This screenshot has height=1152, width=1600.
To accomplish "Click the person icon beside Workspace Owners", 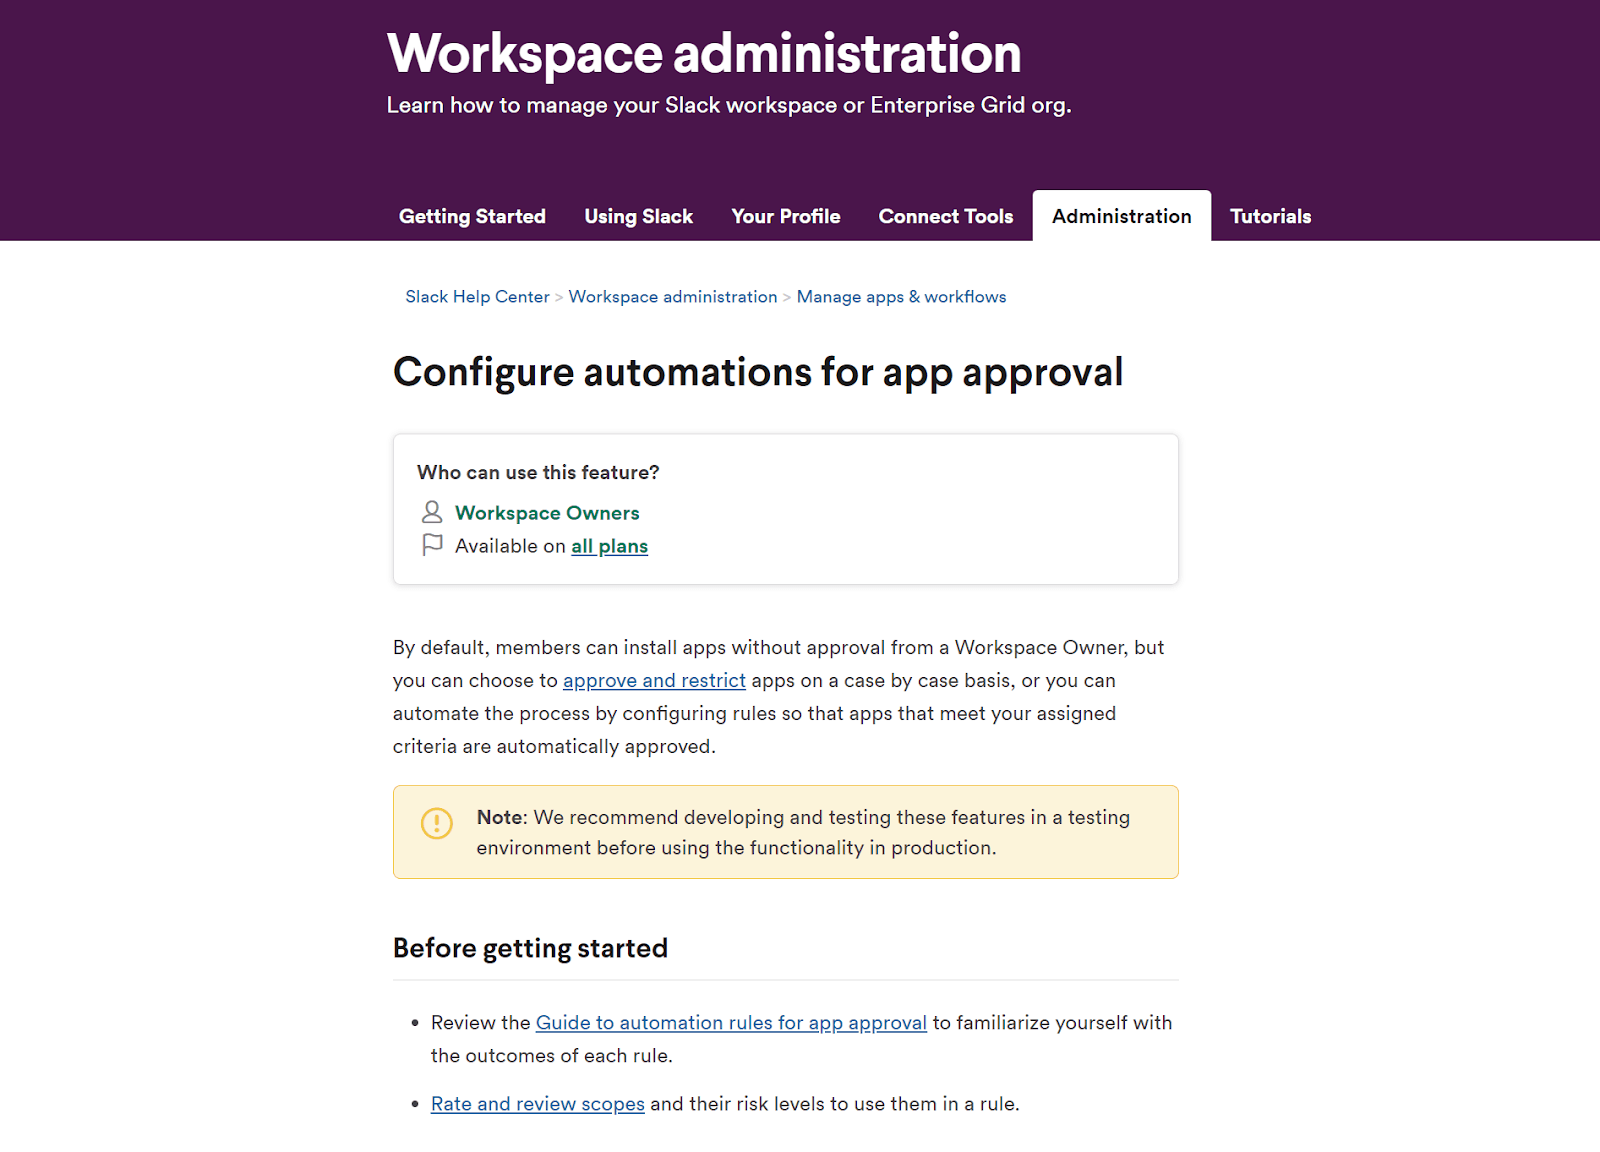I will click(431, 512).
